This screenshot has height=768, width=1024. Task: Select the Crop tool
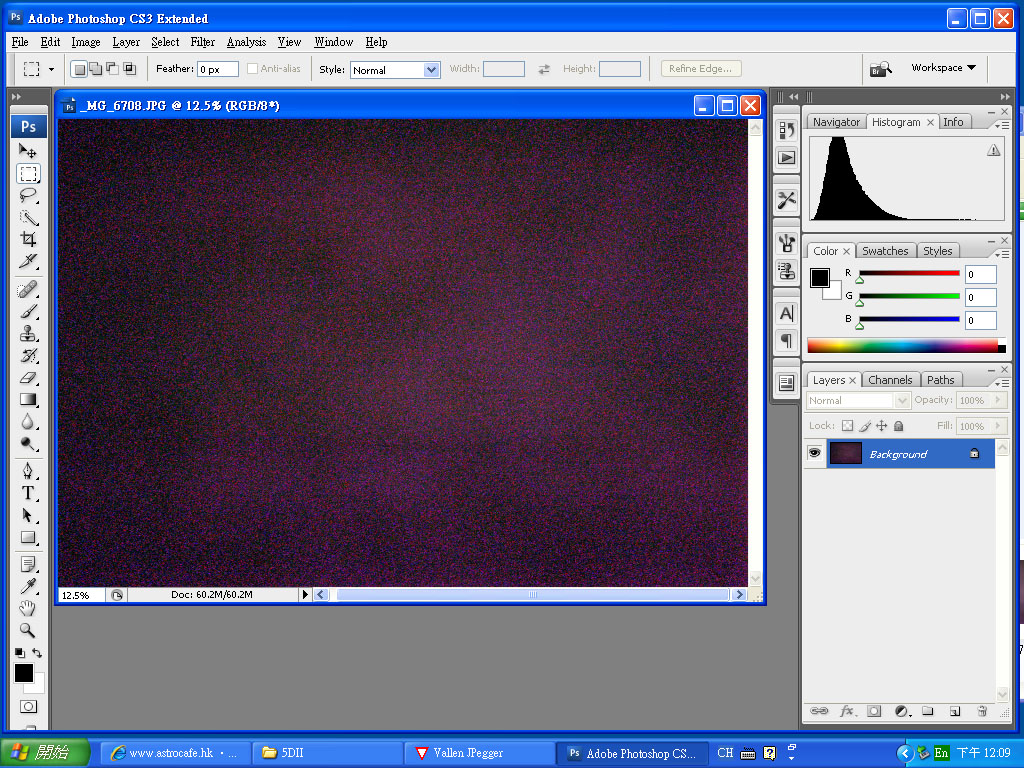pos(28,239)
